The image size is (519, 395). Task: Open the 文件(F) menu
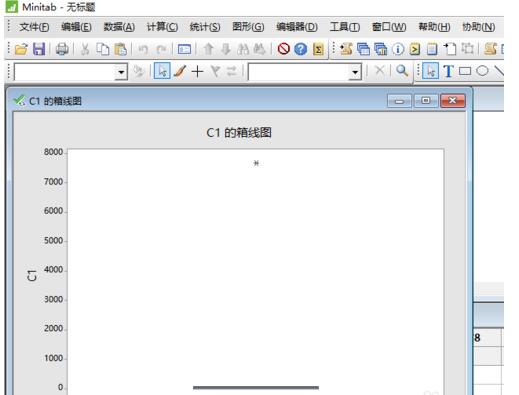[34, 27]
